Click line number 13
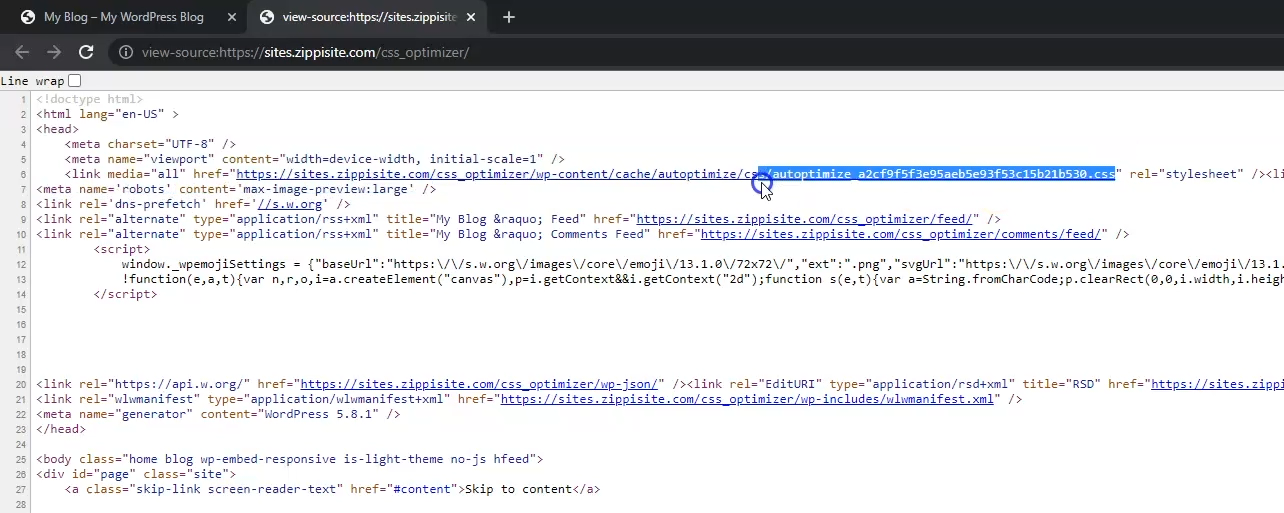The image size is (1284, 513). point(21,279)
